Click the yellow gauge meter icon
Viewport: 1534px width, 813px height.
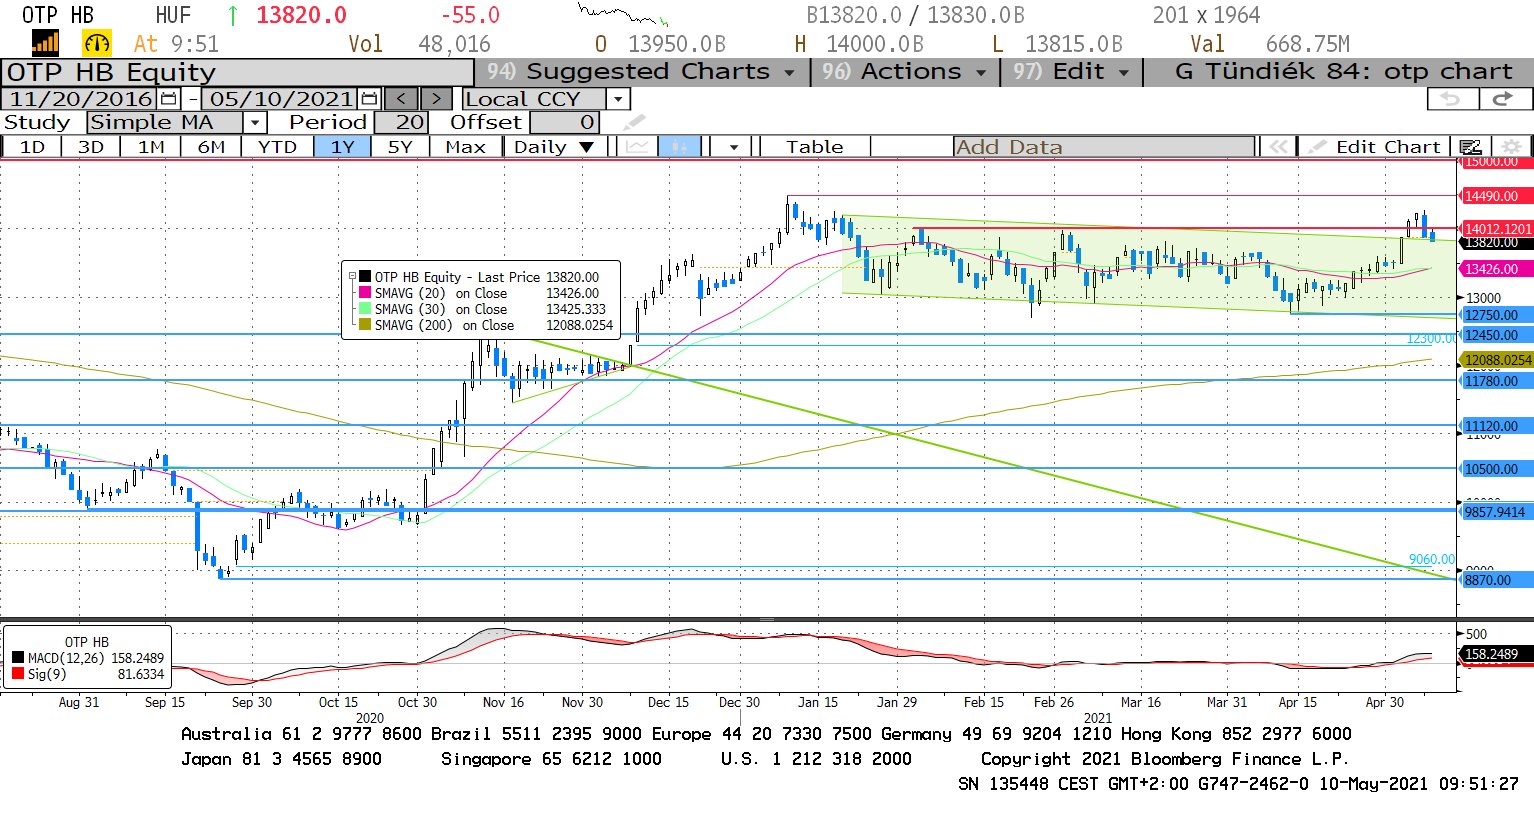[x=97, y=43]
